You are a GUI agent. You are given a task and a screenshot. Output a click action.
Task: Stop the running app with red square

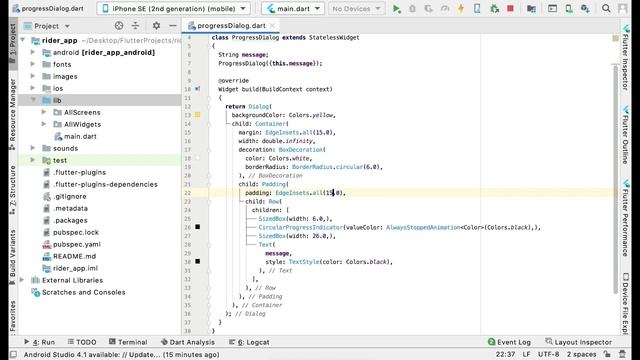(510, 9)
